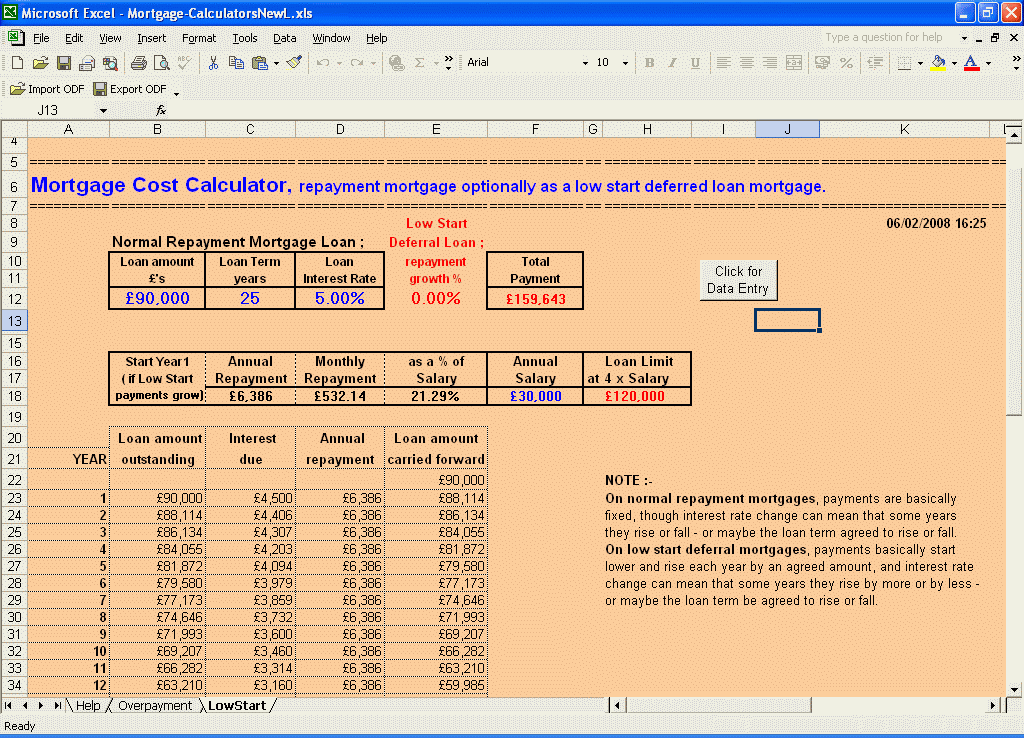The image size is (1024, 738).
Task: Toggle Underline formatting
Action: tap(696, 63)
